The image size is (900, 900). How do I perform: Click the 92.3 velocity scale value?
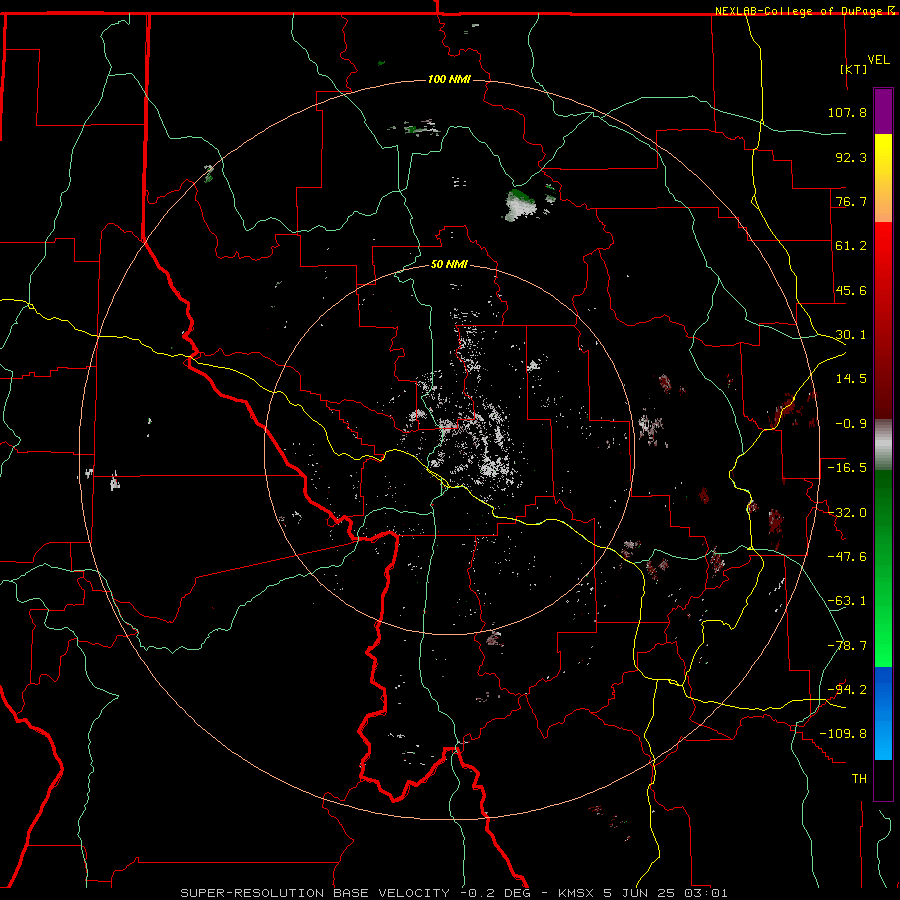click(x=851, y=157)
